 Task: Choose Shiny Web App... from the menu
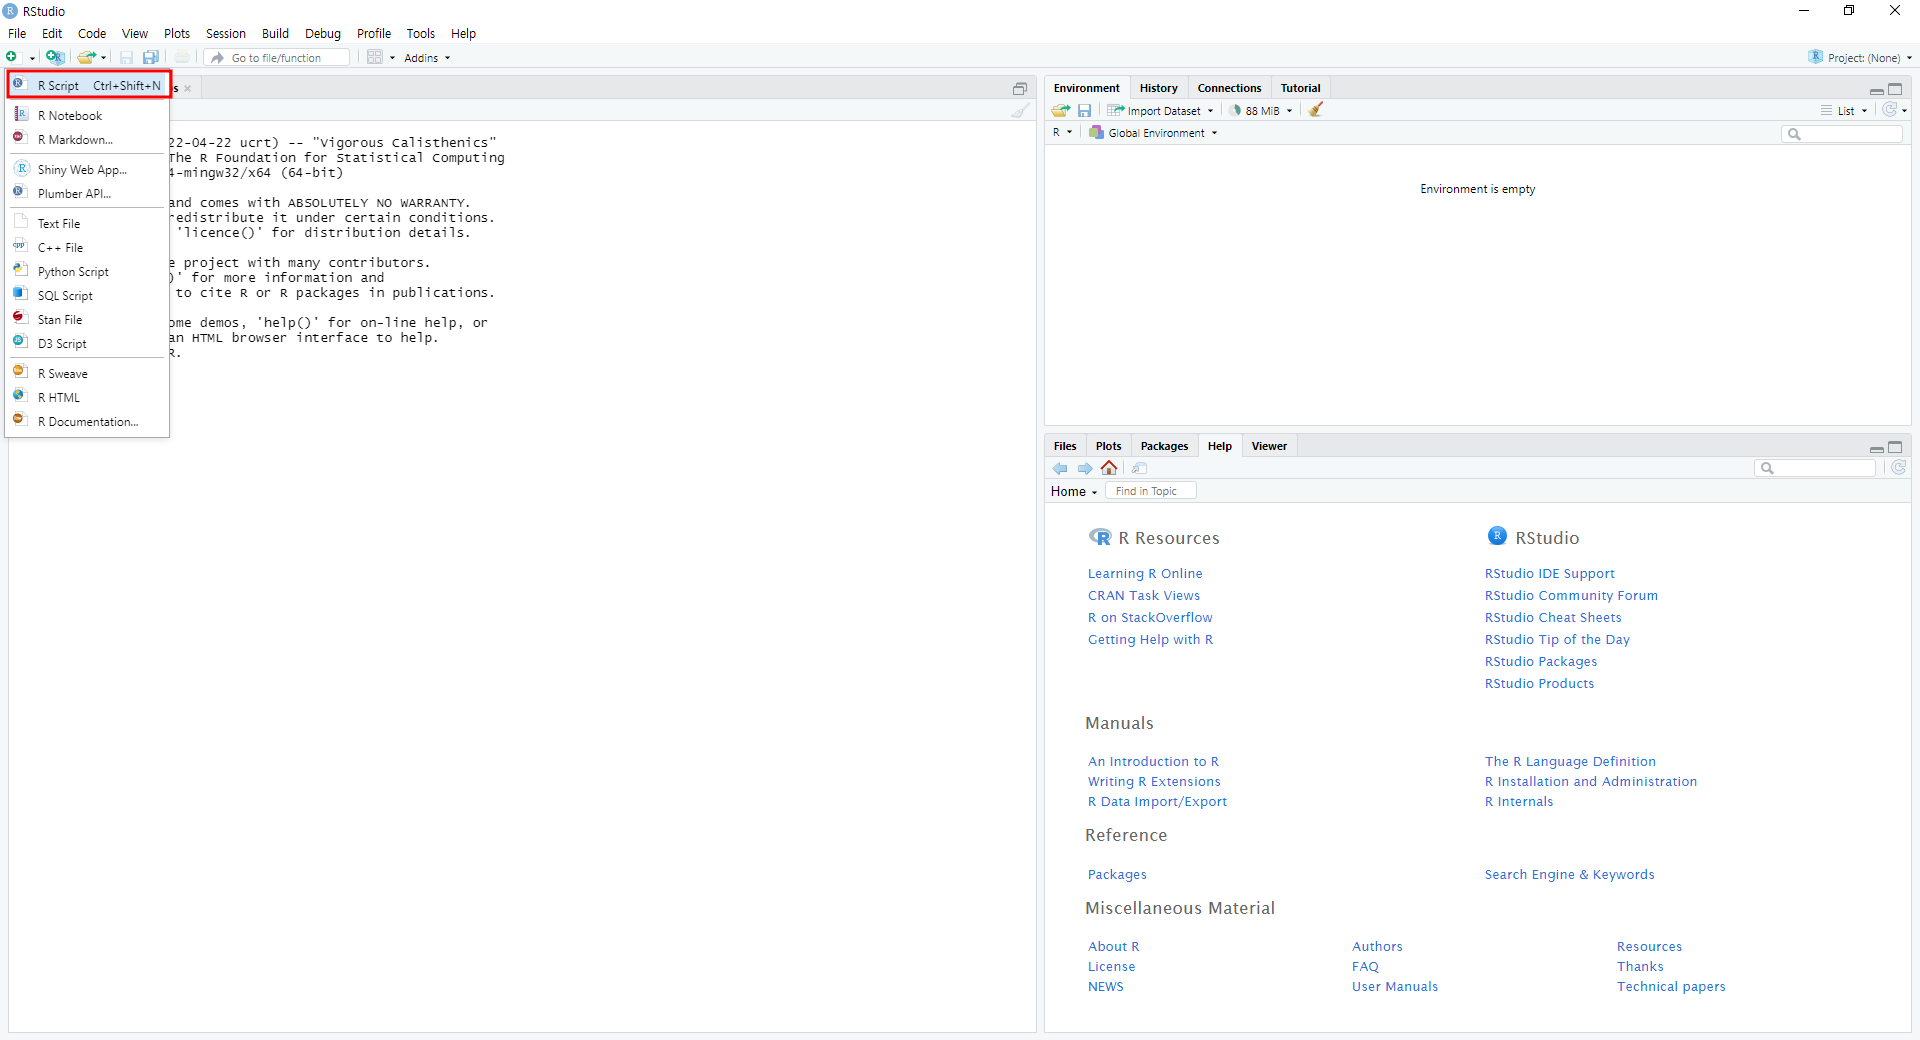[x=88, y=169]
